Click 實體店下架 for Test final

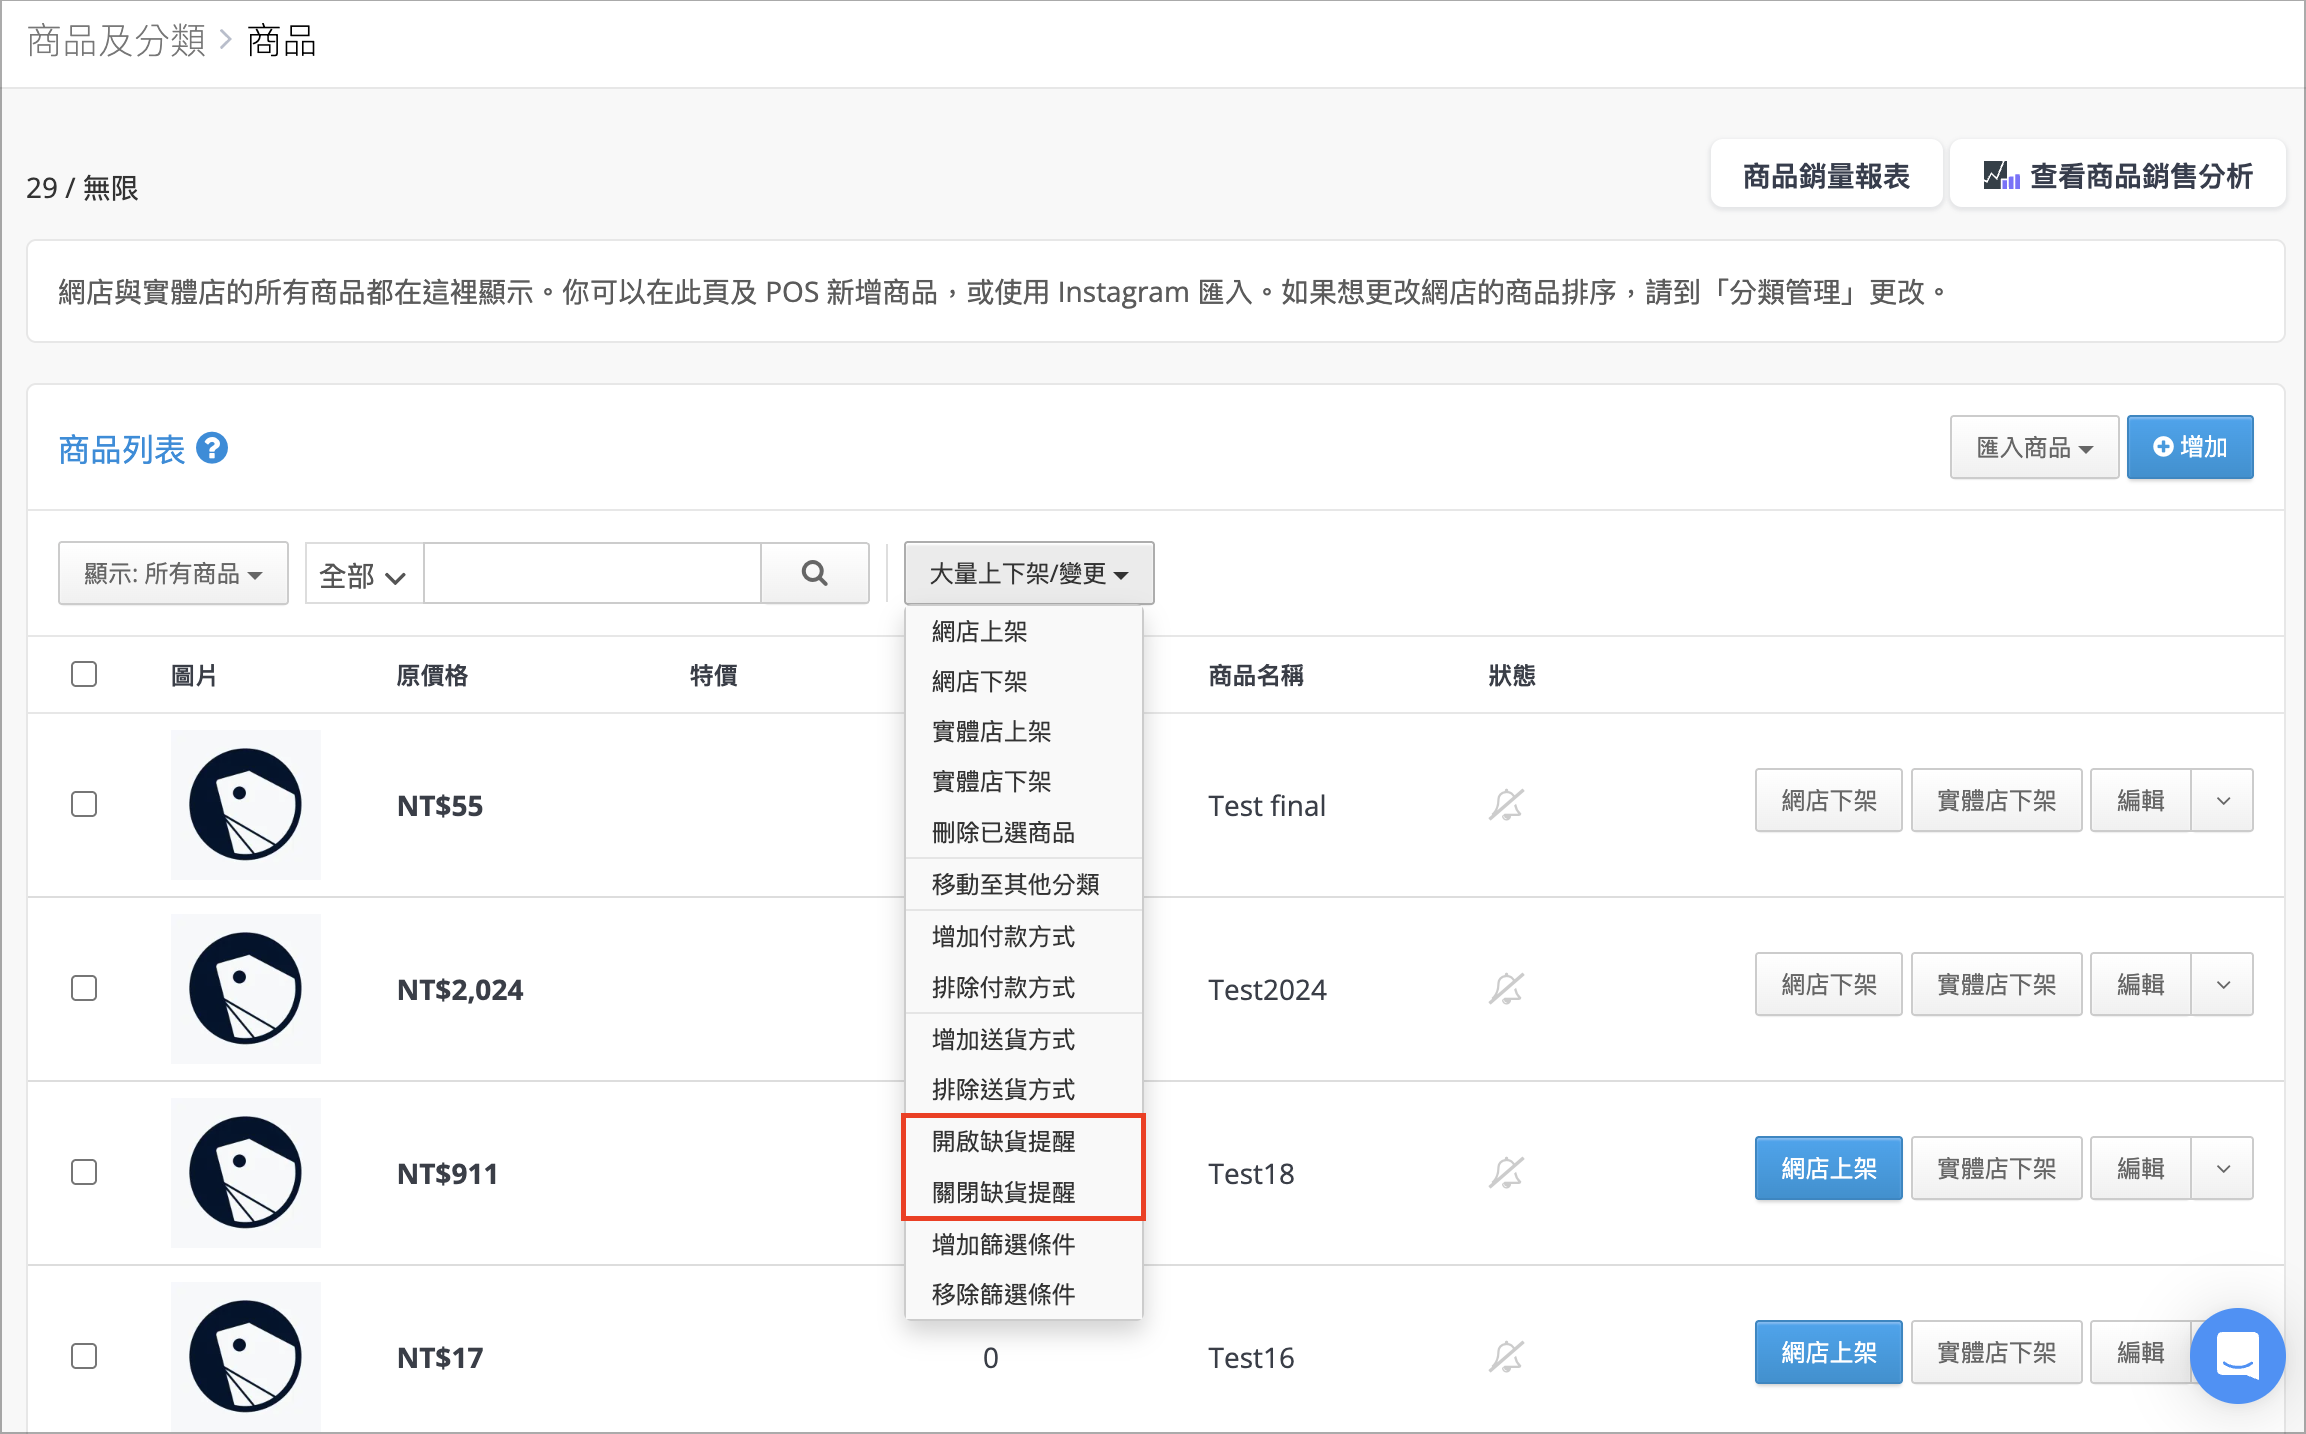(1997, 800)
